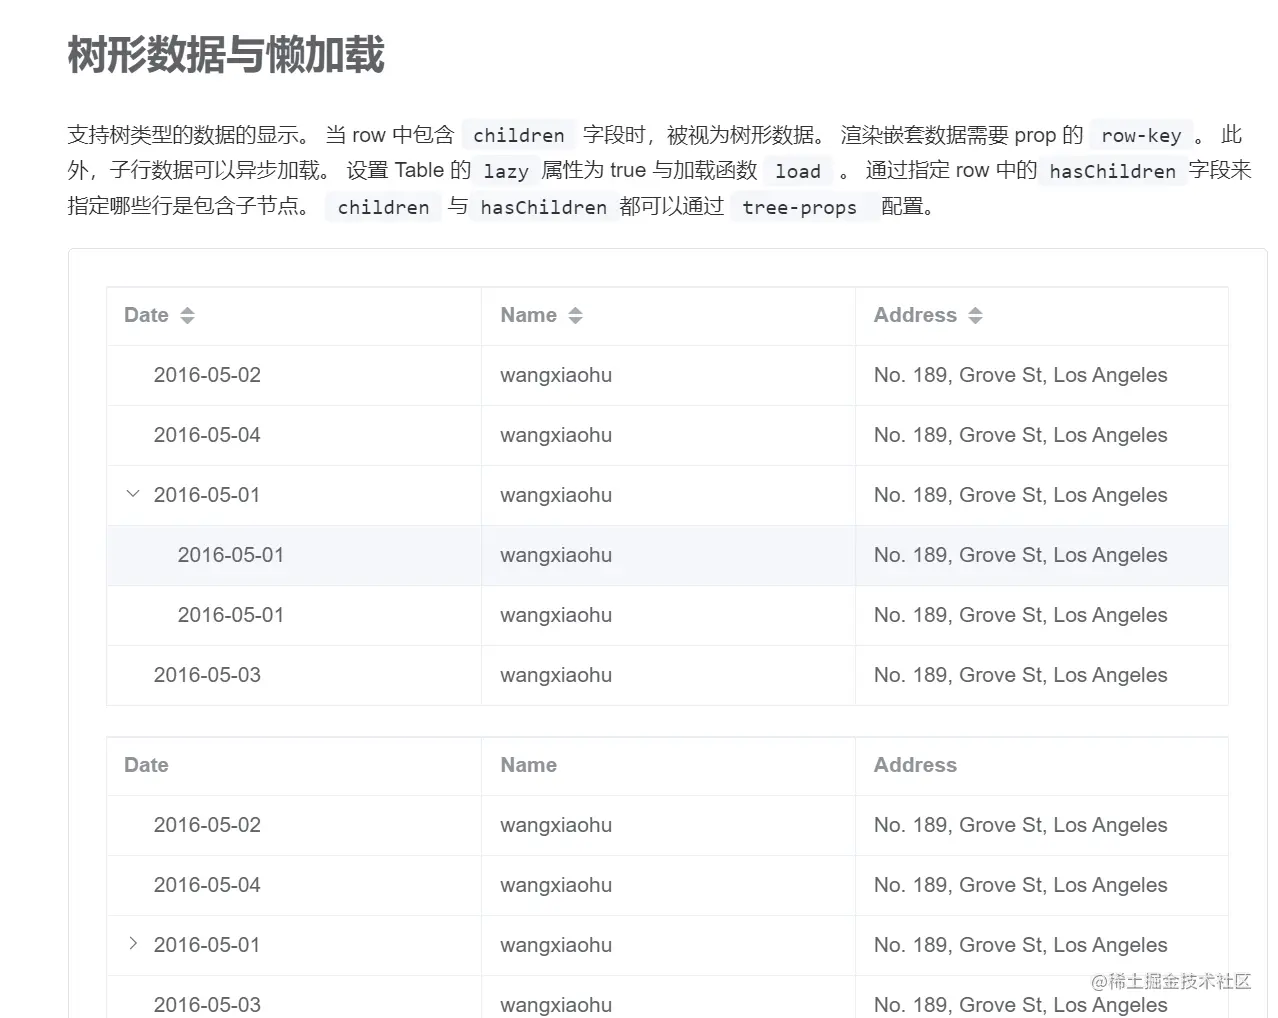Click the Name header in first table
Image resolution: width=1278 pixels, height=1018 pixels.
[x=528, y=315]
